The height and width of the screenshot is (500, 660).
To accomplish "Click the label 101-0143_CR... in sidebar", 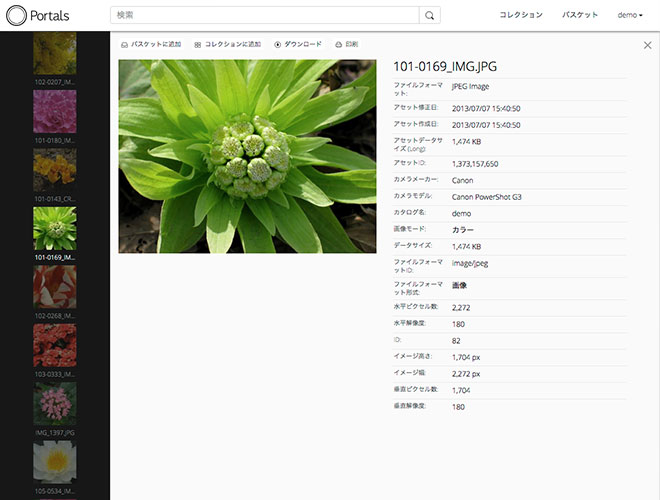I will point(55,199).
